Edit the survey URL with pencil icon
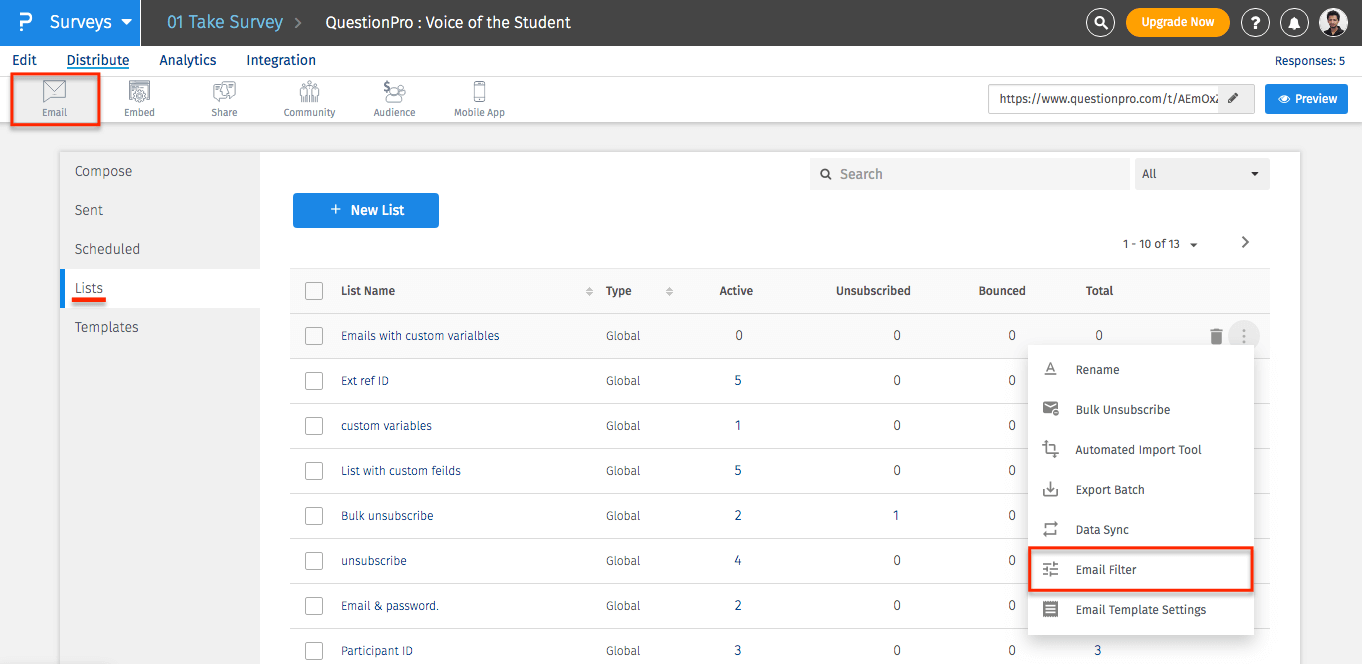The image size is (1362, 664). click(1234, 99)
